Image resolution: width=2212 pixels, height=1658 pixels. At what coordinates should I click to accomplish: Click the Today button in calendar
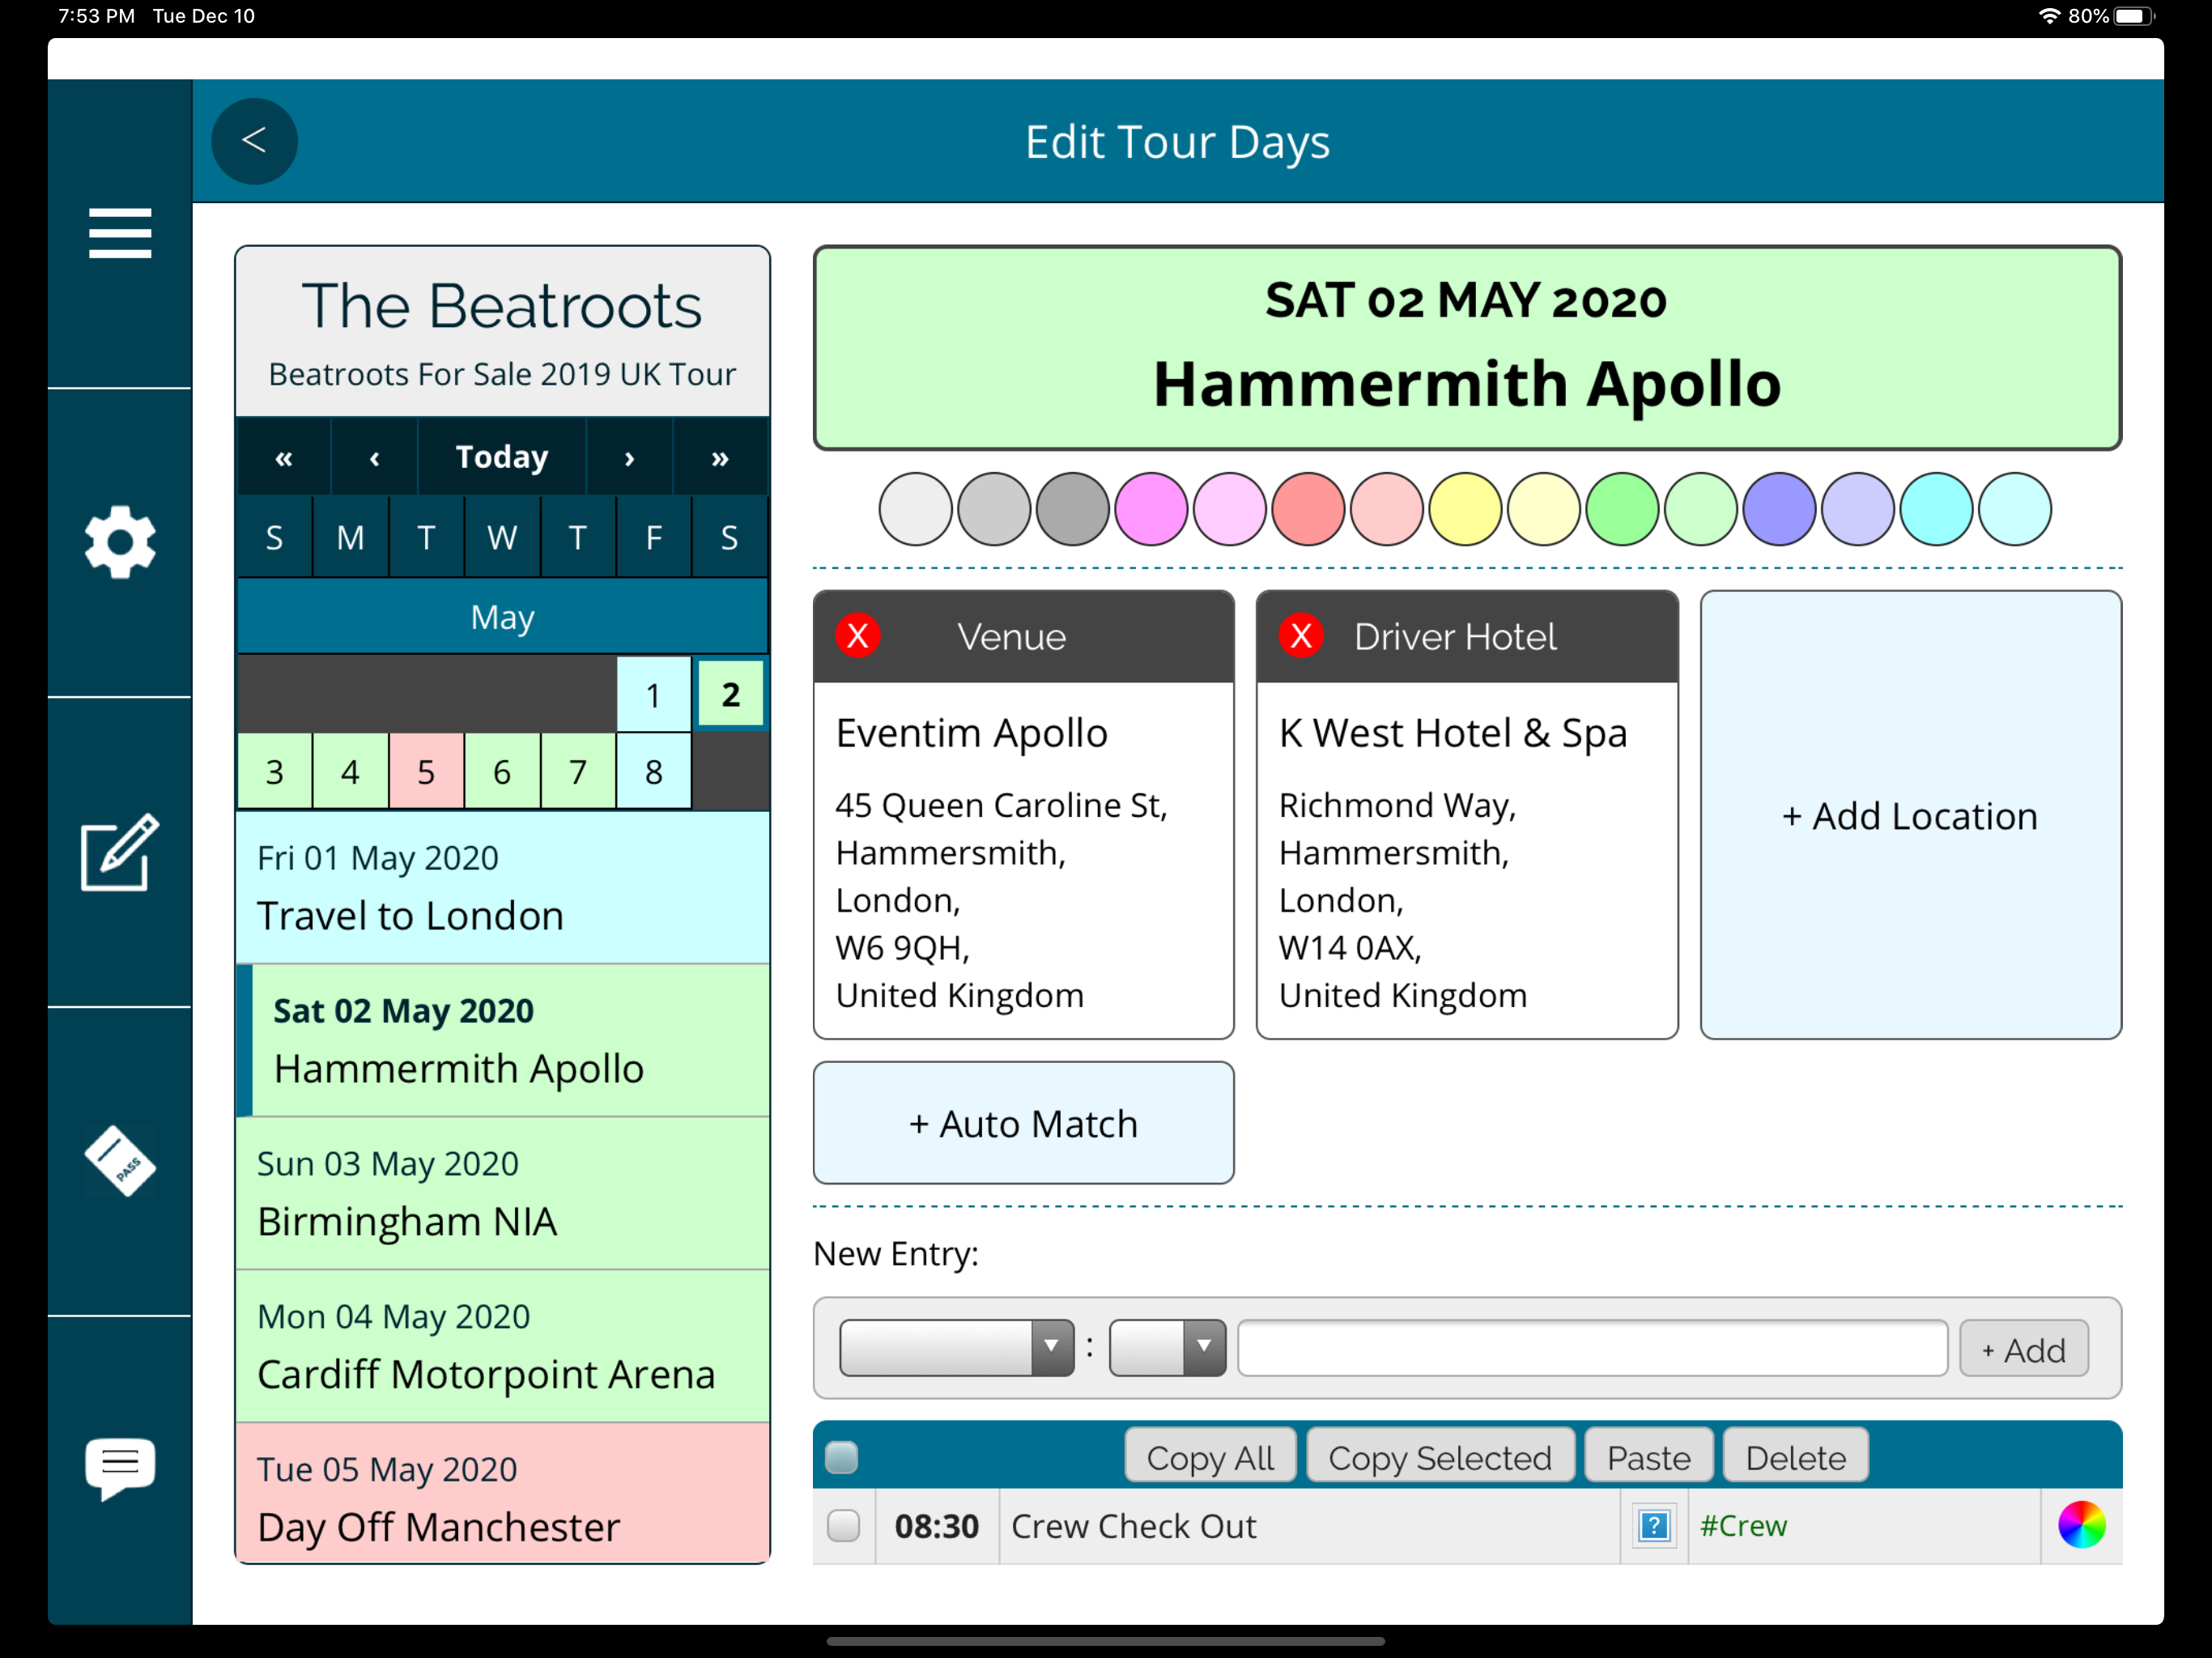(x=502, y=458)
